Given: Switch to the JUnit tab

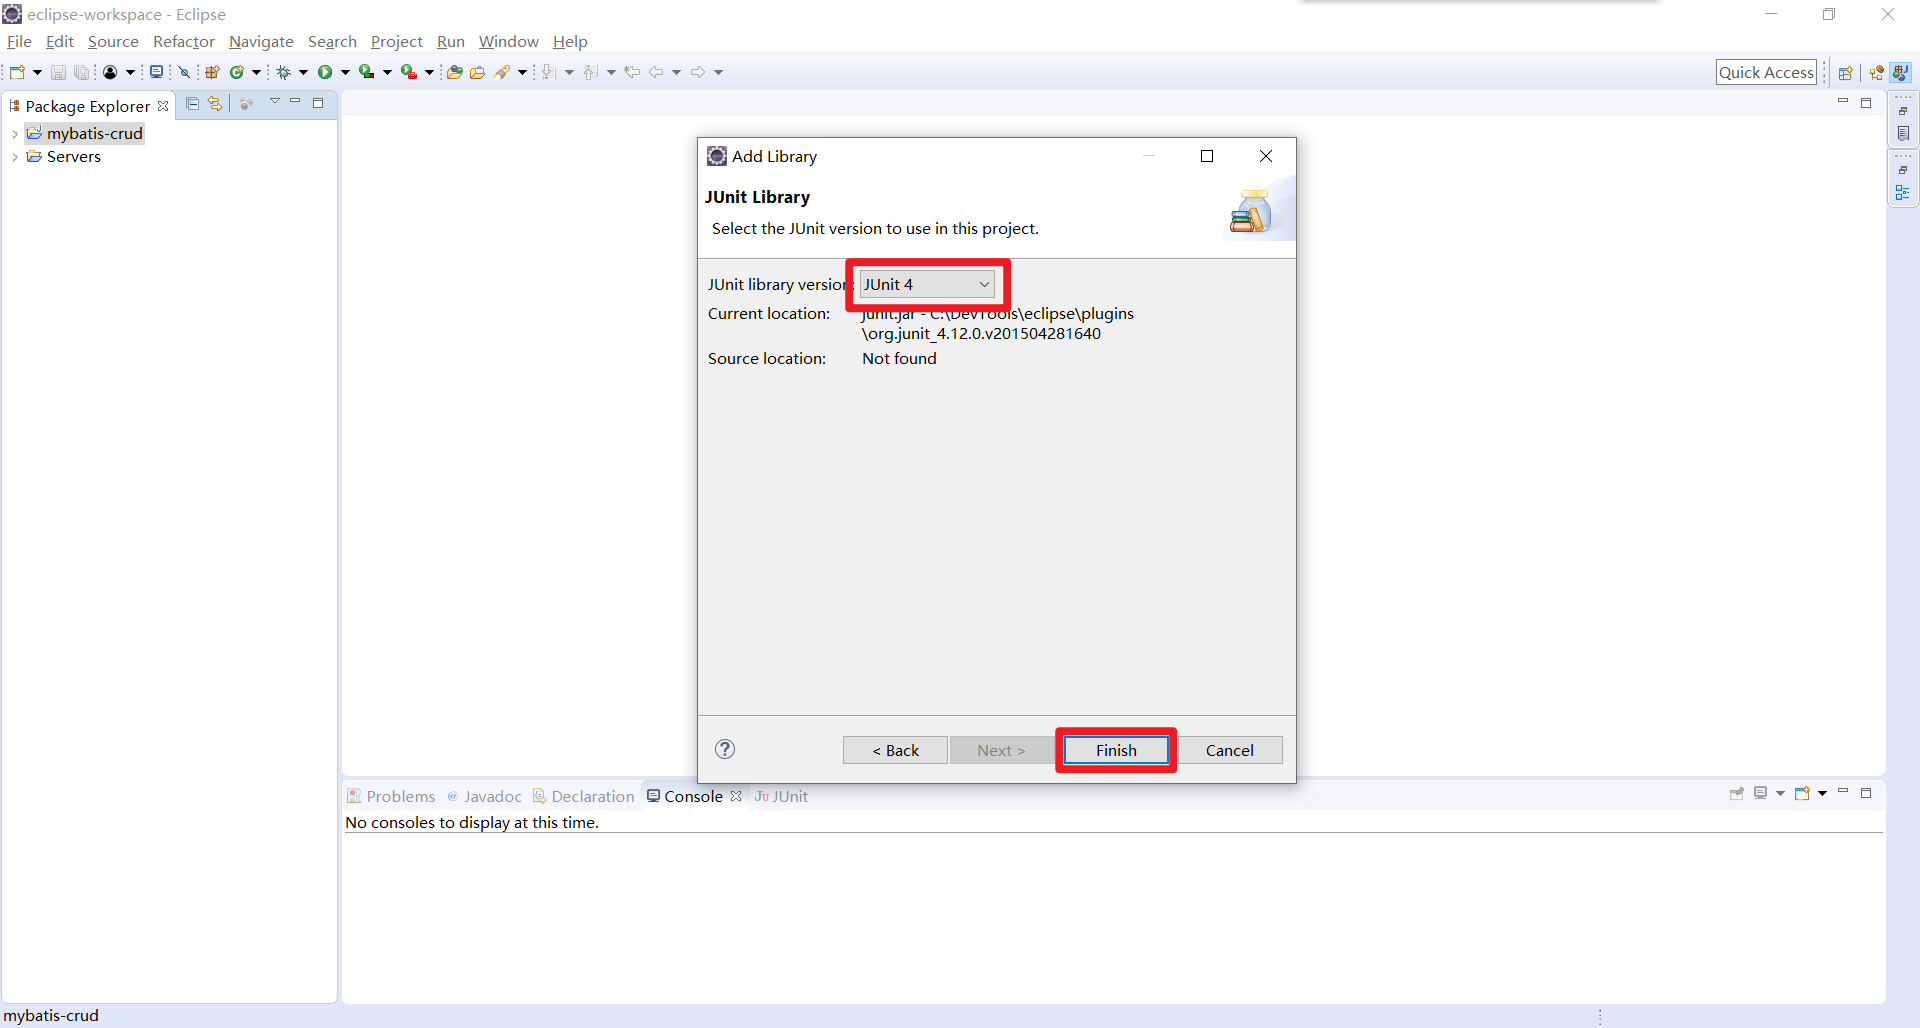Looking at the screenshot, I should pyautogui.click(x=782, y=796).
